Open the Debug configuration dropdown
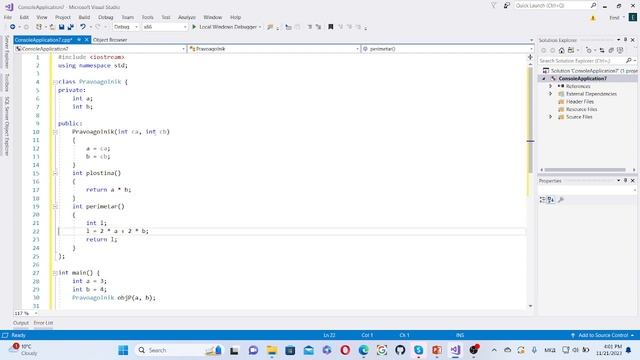640x360 pixels. point(126,27)
